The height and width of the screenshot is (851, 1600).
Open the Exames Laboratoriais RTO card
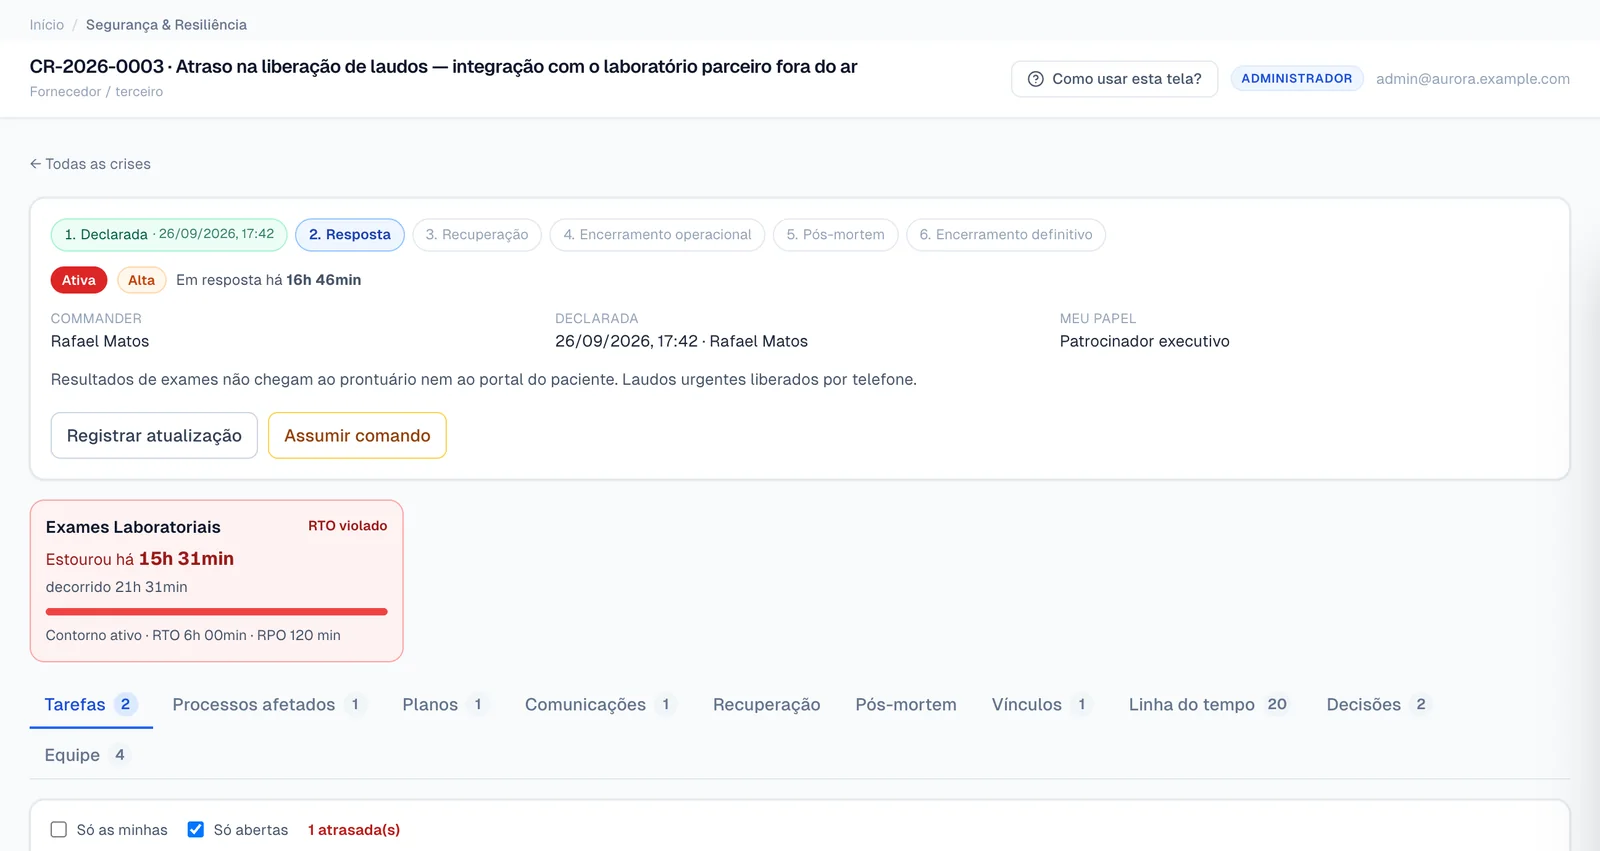(216, 581)
